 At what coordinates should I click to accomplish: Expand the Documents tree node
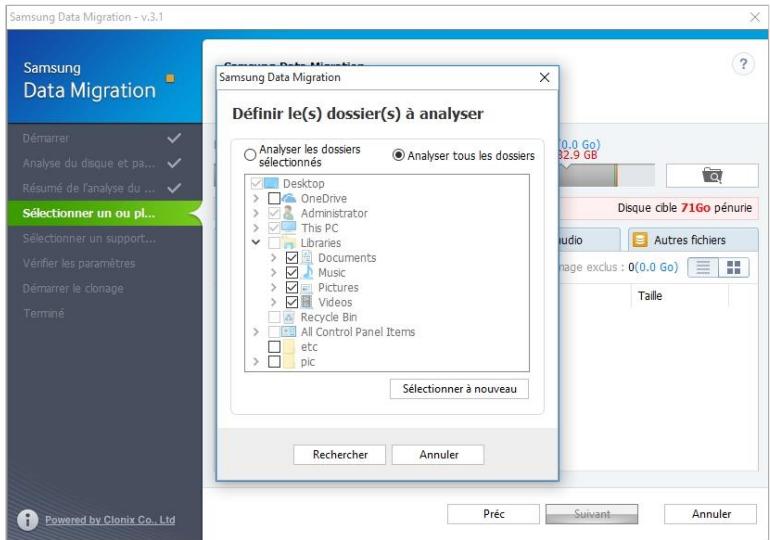[274, 257]
